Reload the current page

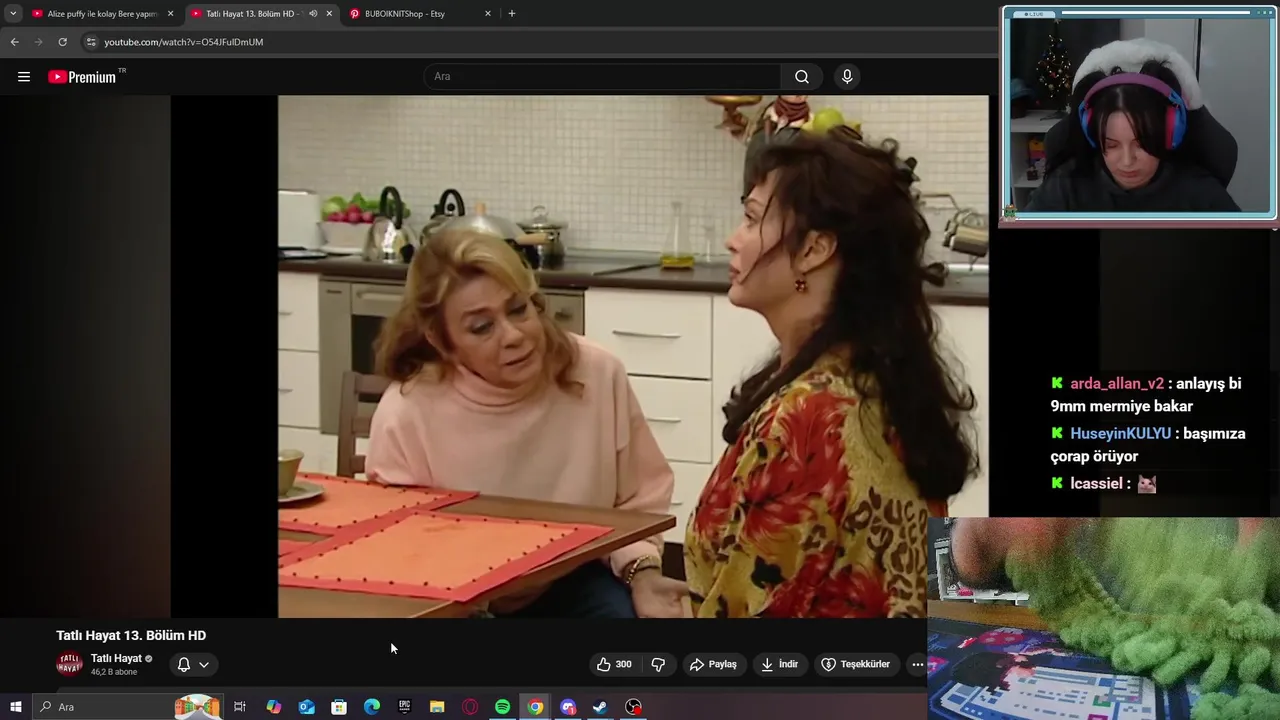[x=62, y=42]
